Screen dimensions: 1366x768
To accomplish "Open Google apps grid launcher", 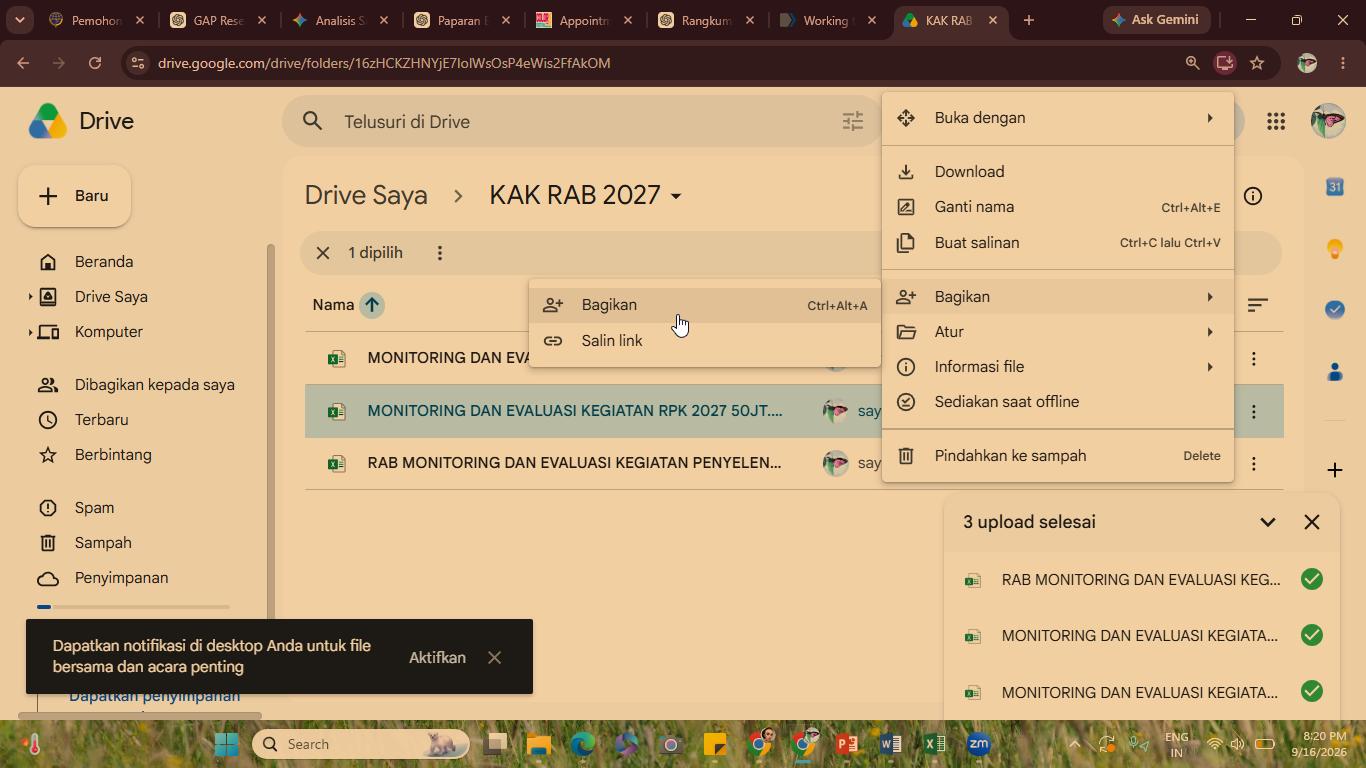I will coord(1275,121).
